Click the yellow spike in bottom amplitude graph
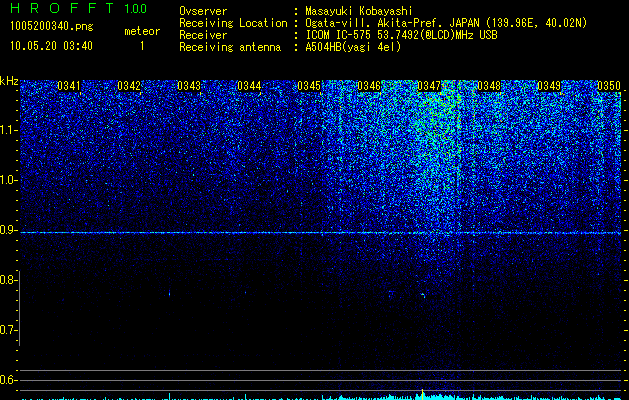629x400 pixels. pyautogui.click(x=422, y=394)
